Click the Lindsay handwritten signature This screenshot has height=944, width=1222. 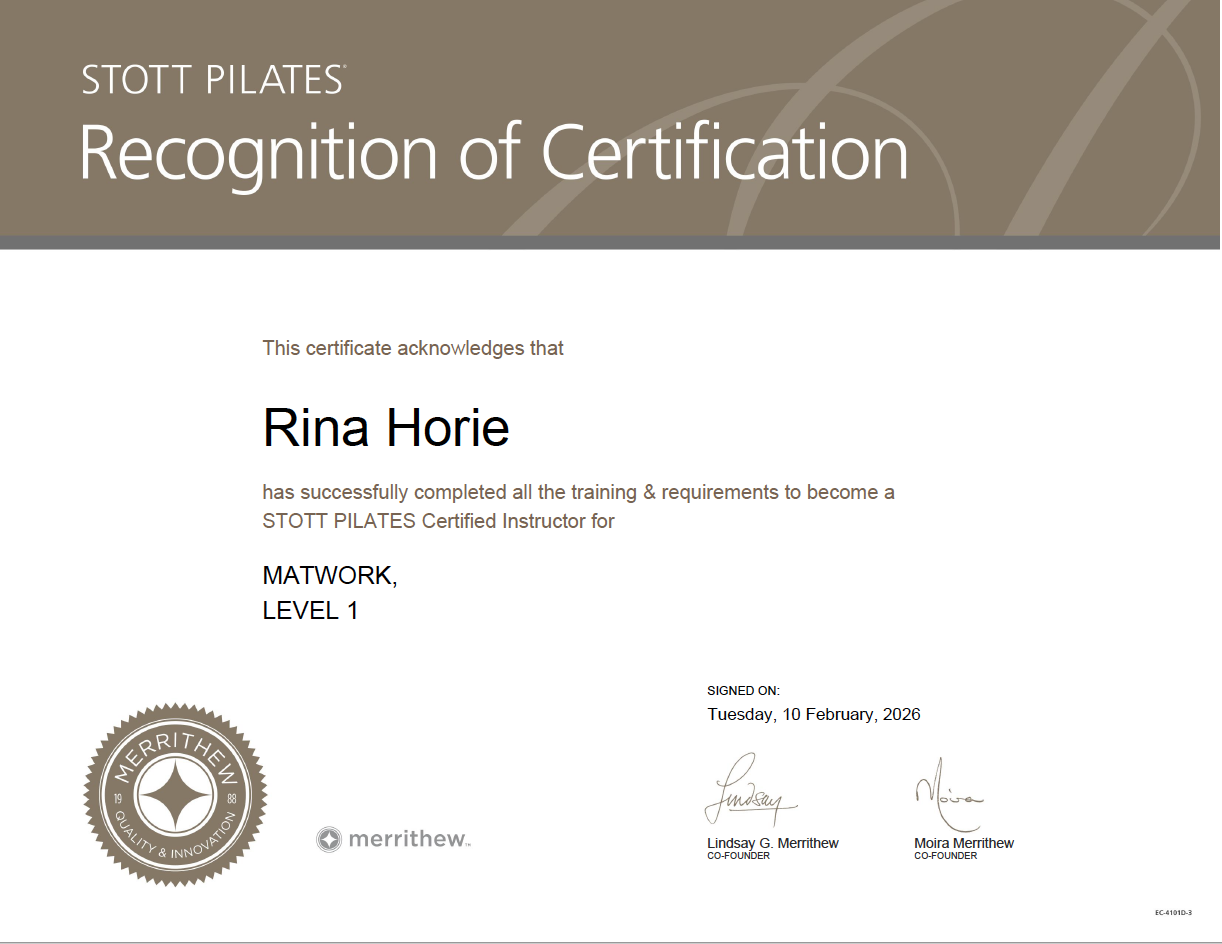(750, 790)
